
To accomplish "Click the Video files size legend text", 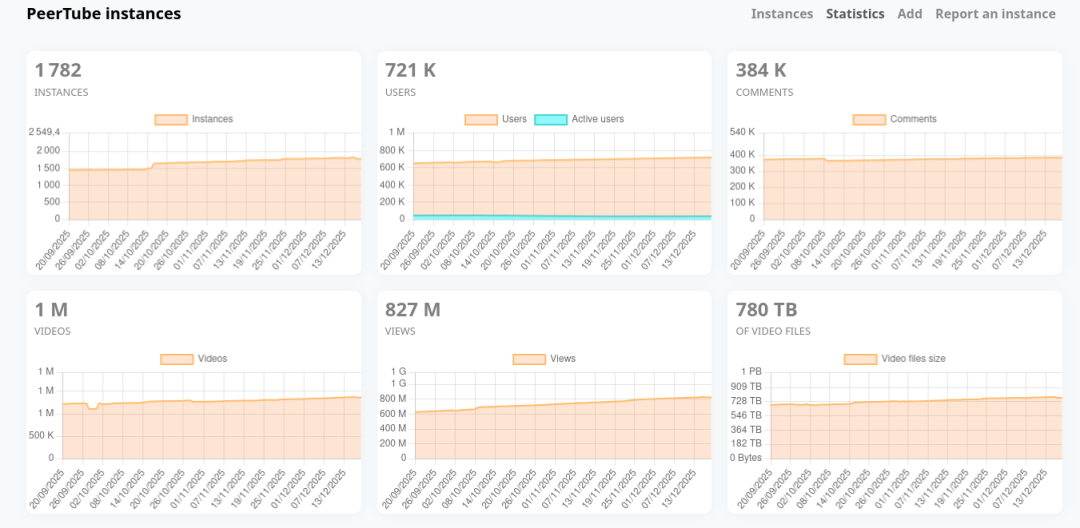I will (913, 359).
